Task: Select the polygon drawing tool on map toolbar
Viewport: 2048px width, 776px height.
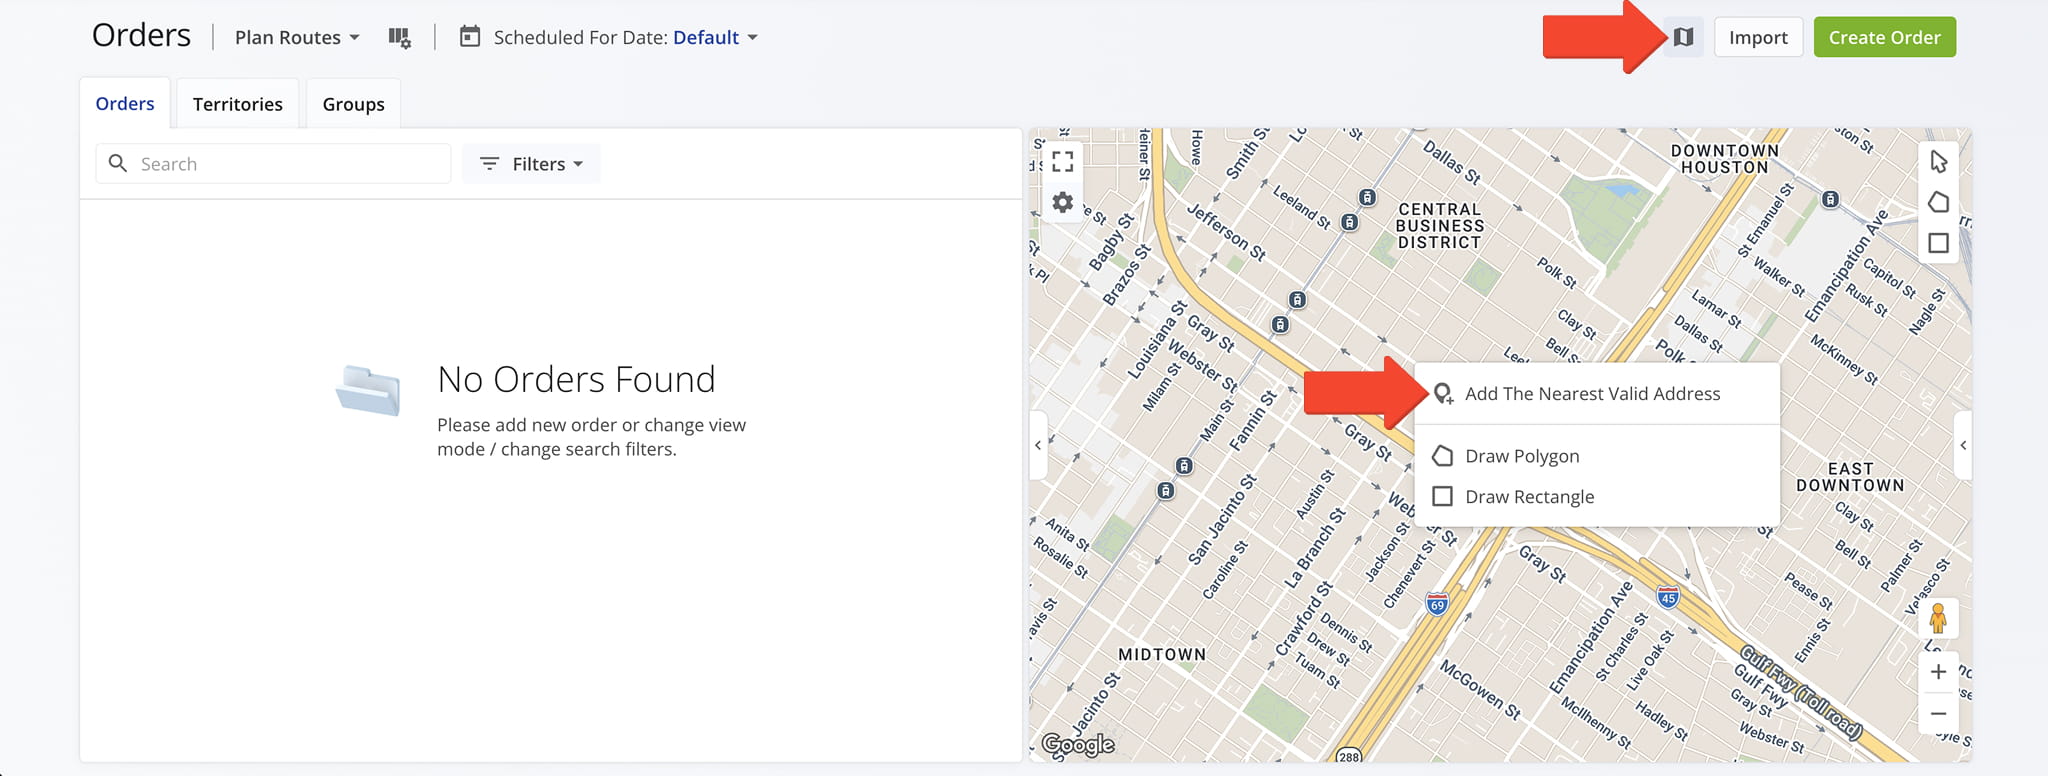Action: pyautogui.click(x=1938, y=202)
